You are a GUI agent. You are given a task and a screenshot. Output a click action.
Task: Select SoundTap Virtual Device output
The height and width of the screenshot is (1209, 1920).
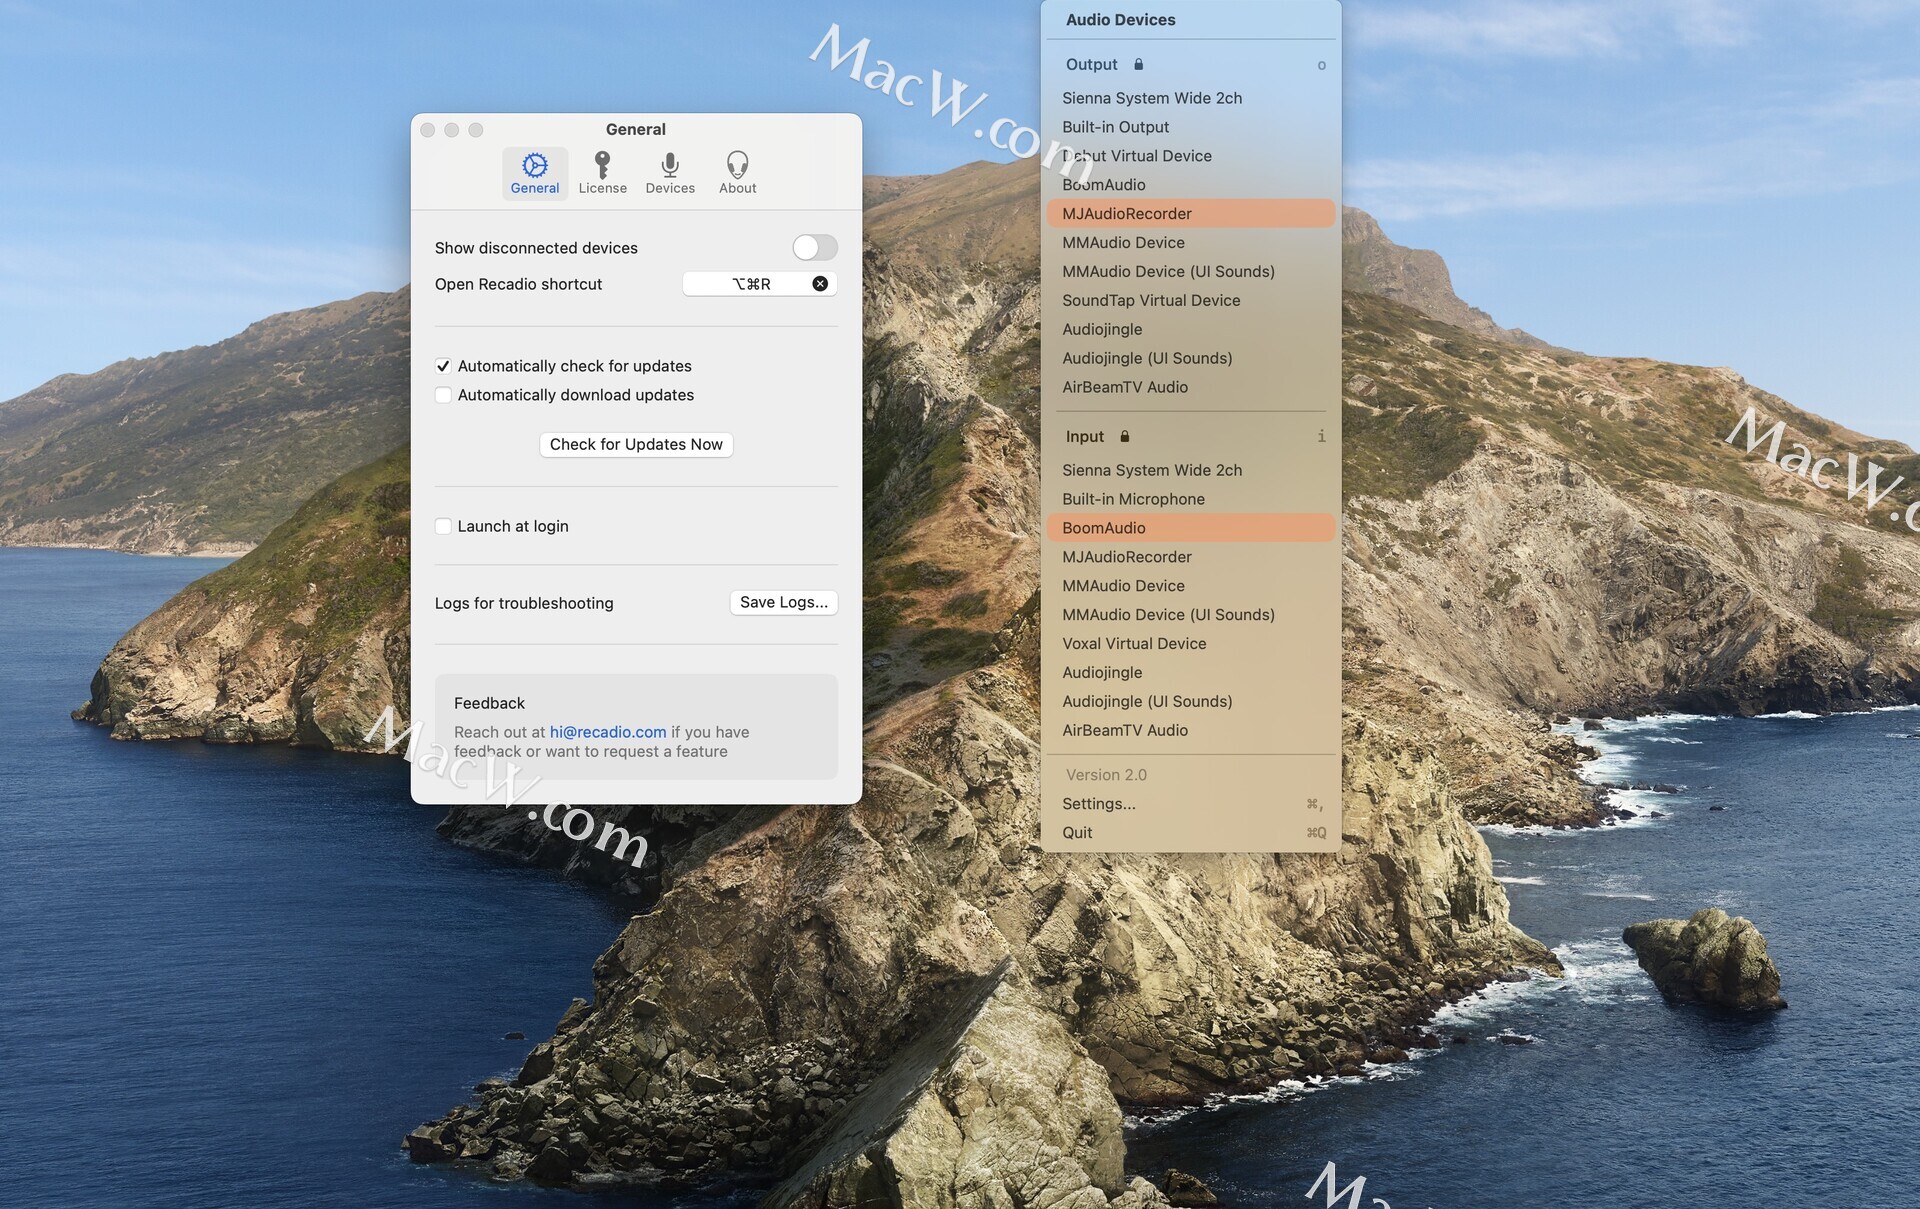(x=1150, y=300)
